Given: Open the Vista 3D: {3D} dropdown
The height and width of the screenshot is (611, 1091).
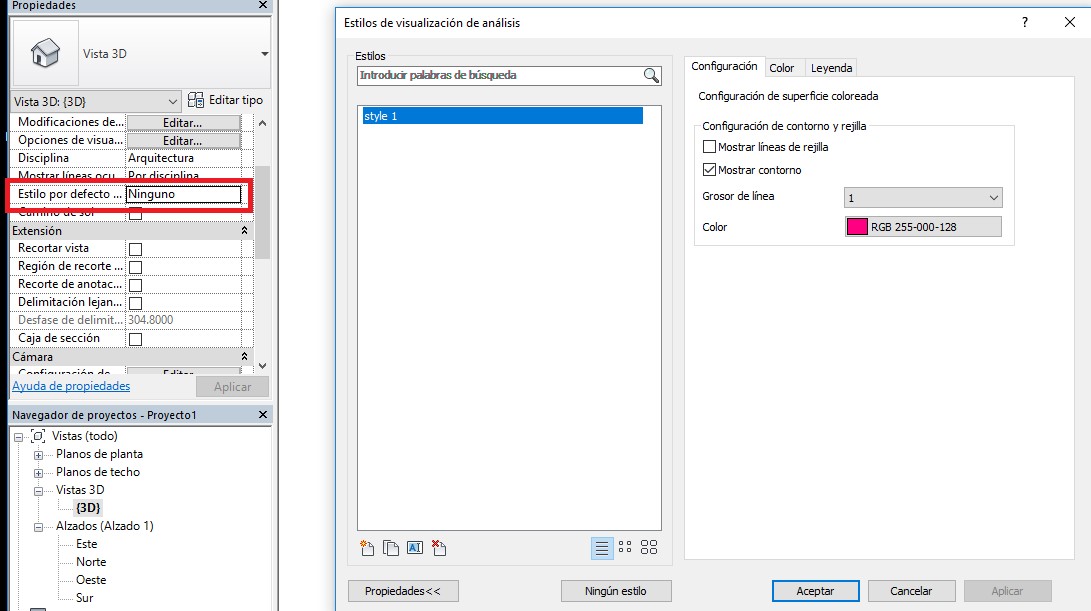Looking at the screenshot, I should [96, 101].
